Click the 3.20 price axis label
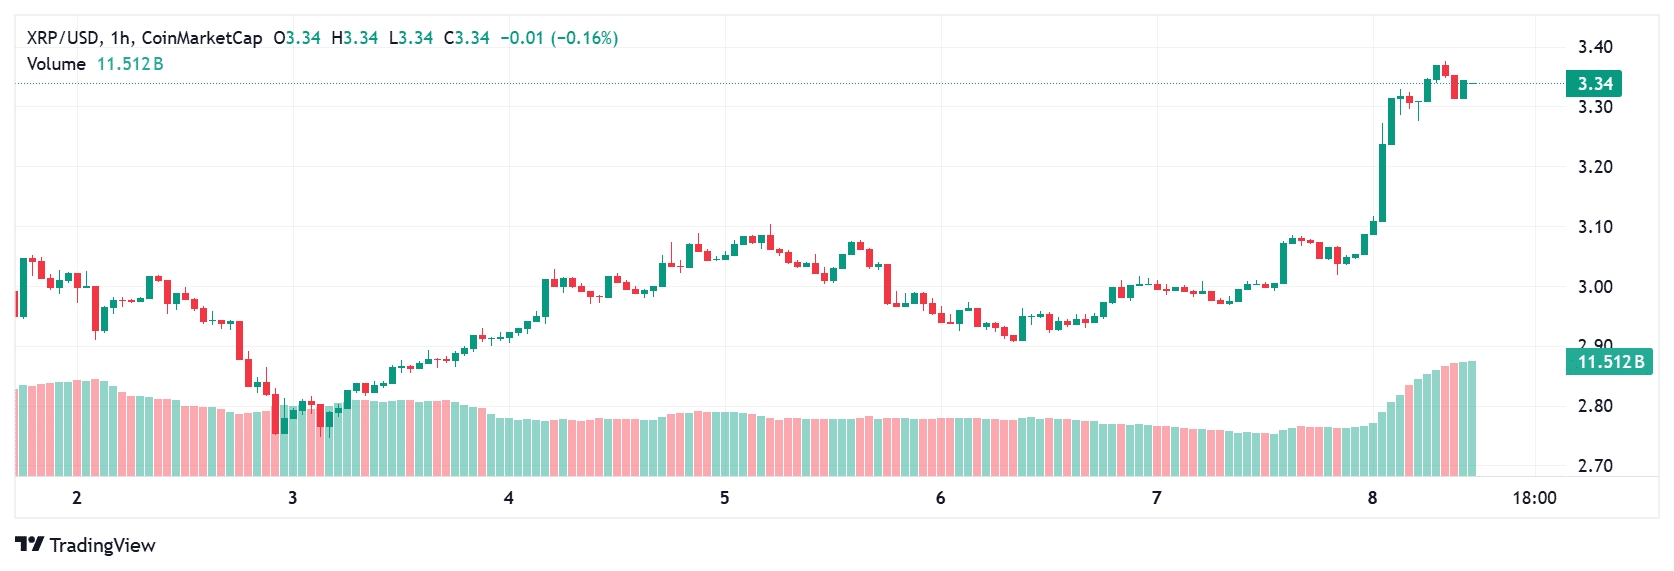Viewport: 1674px width, 571px height. click(x=1595, y=167)
